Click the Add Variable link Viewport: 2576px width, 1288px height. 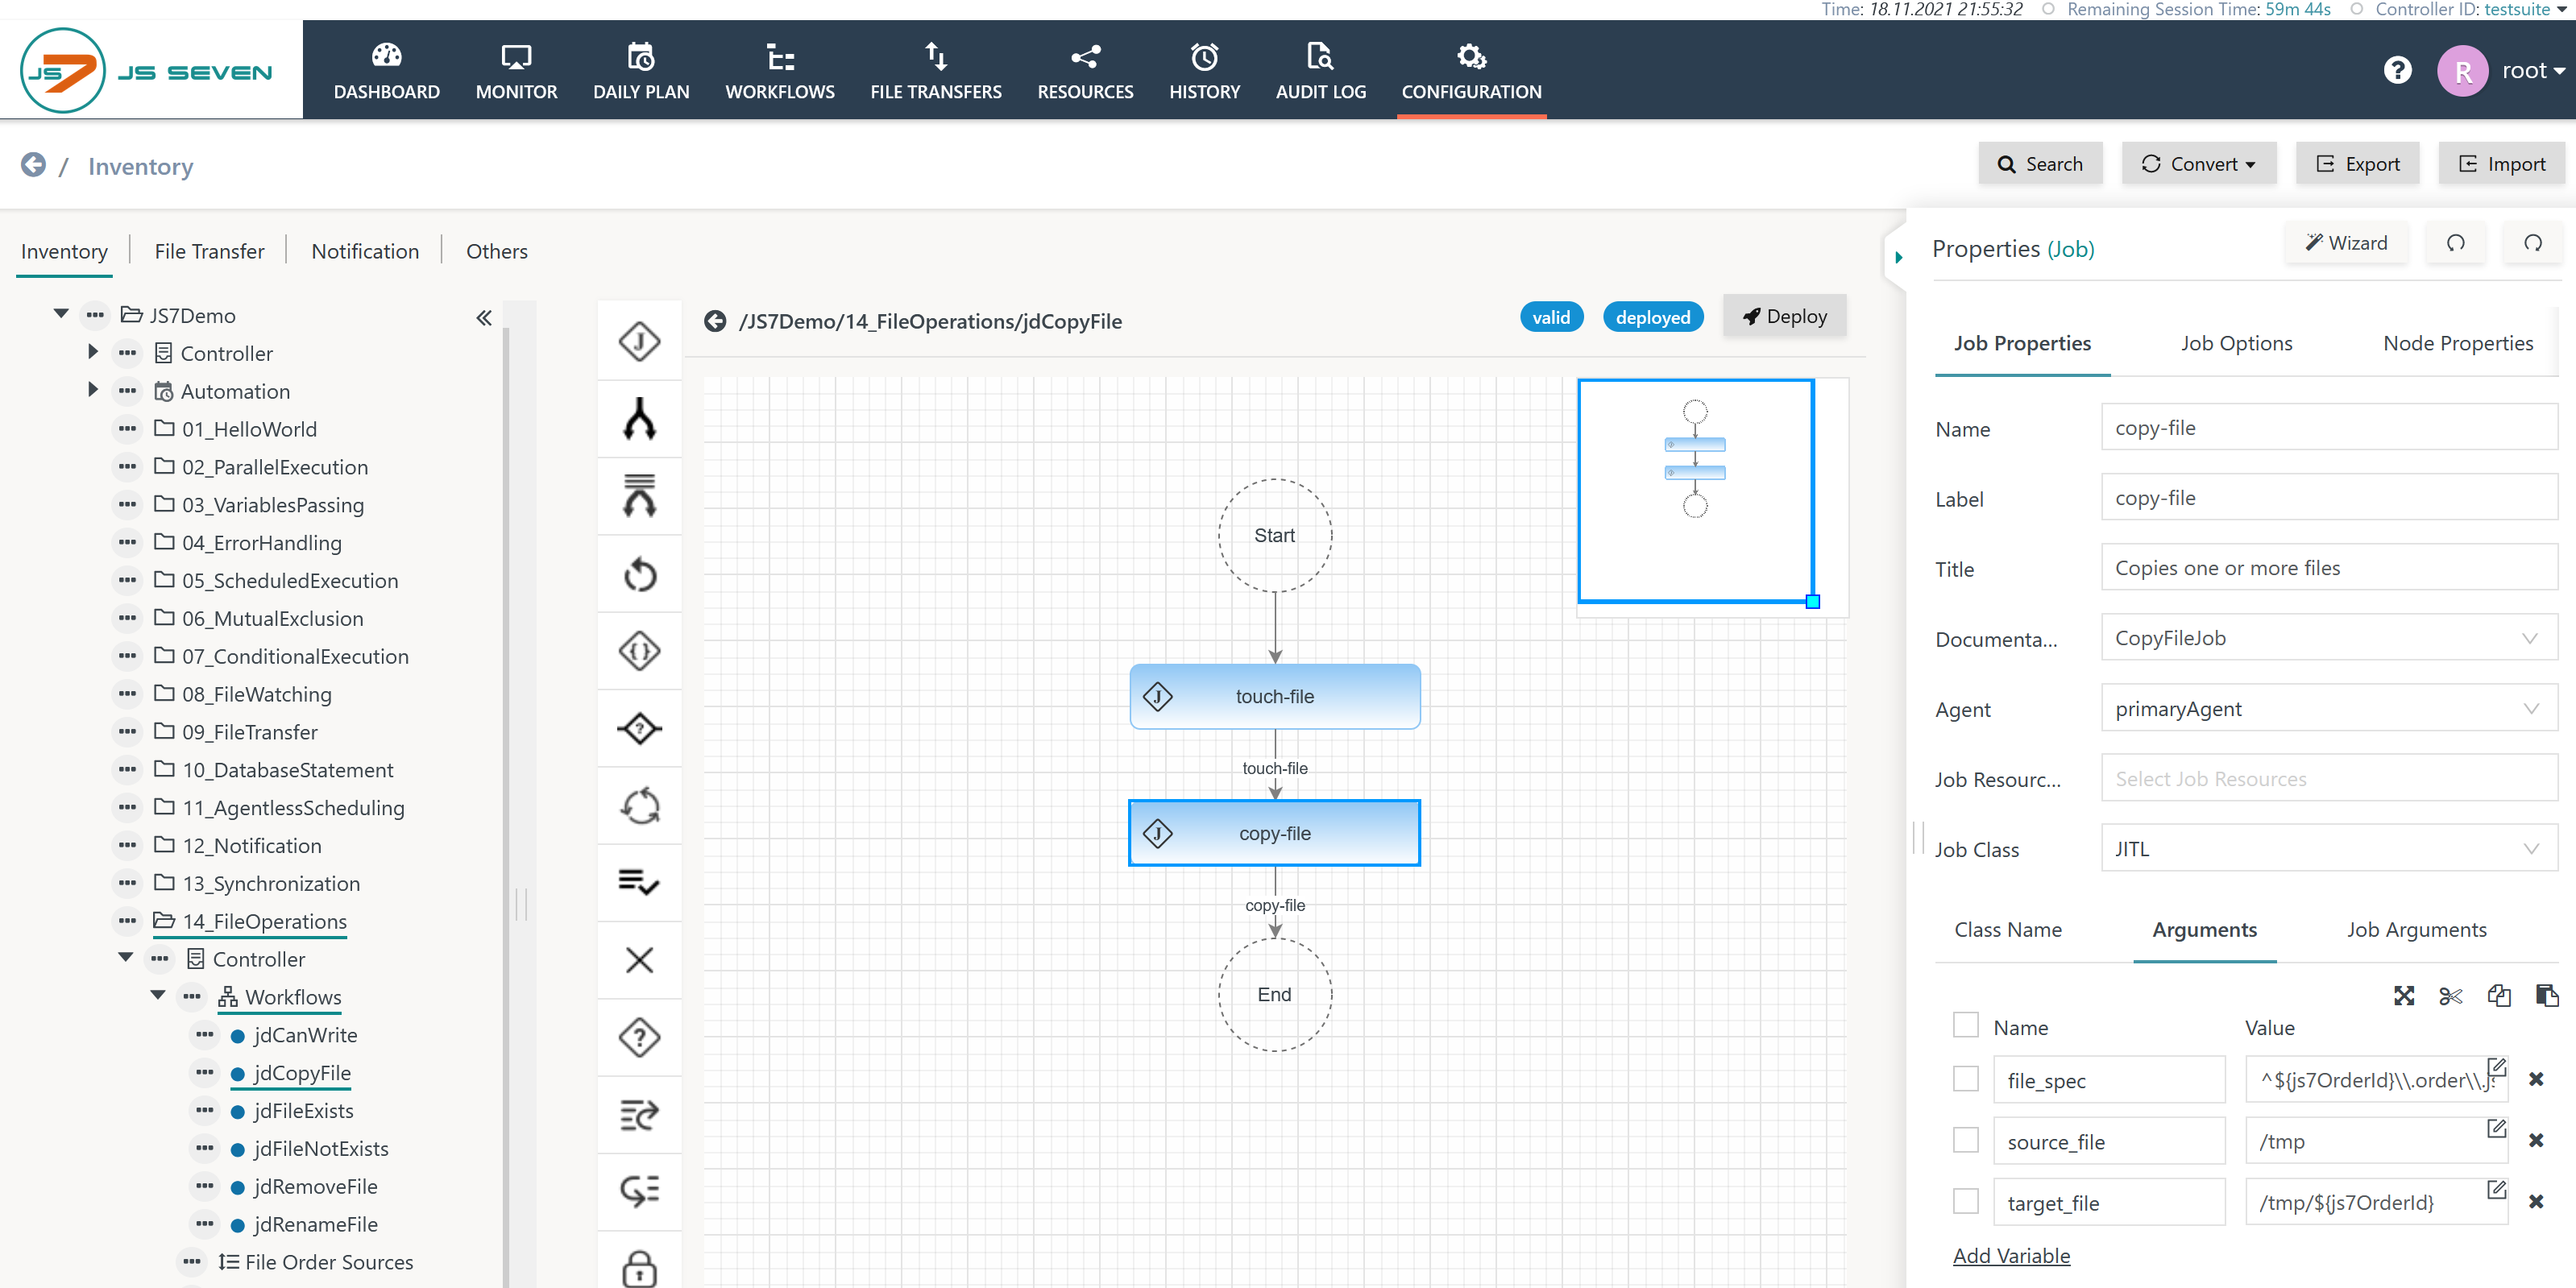pos(2011,1256)
